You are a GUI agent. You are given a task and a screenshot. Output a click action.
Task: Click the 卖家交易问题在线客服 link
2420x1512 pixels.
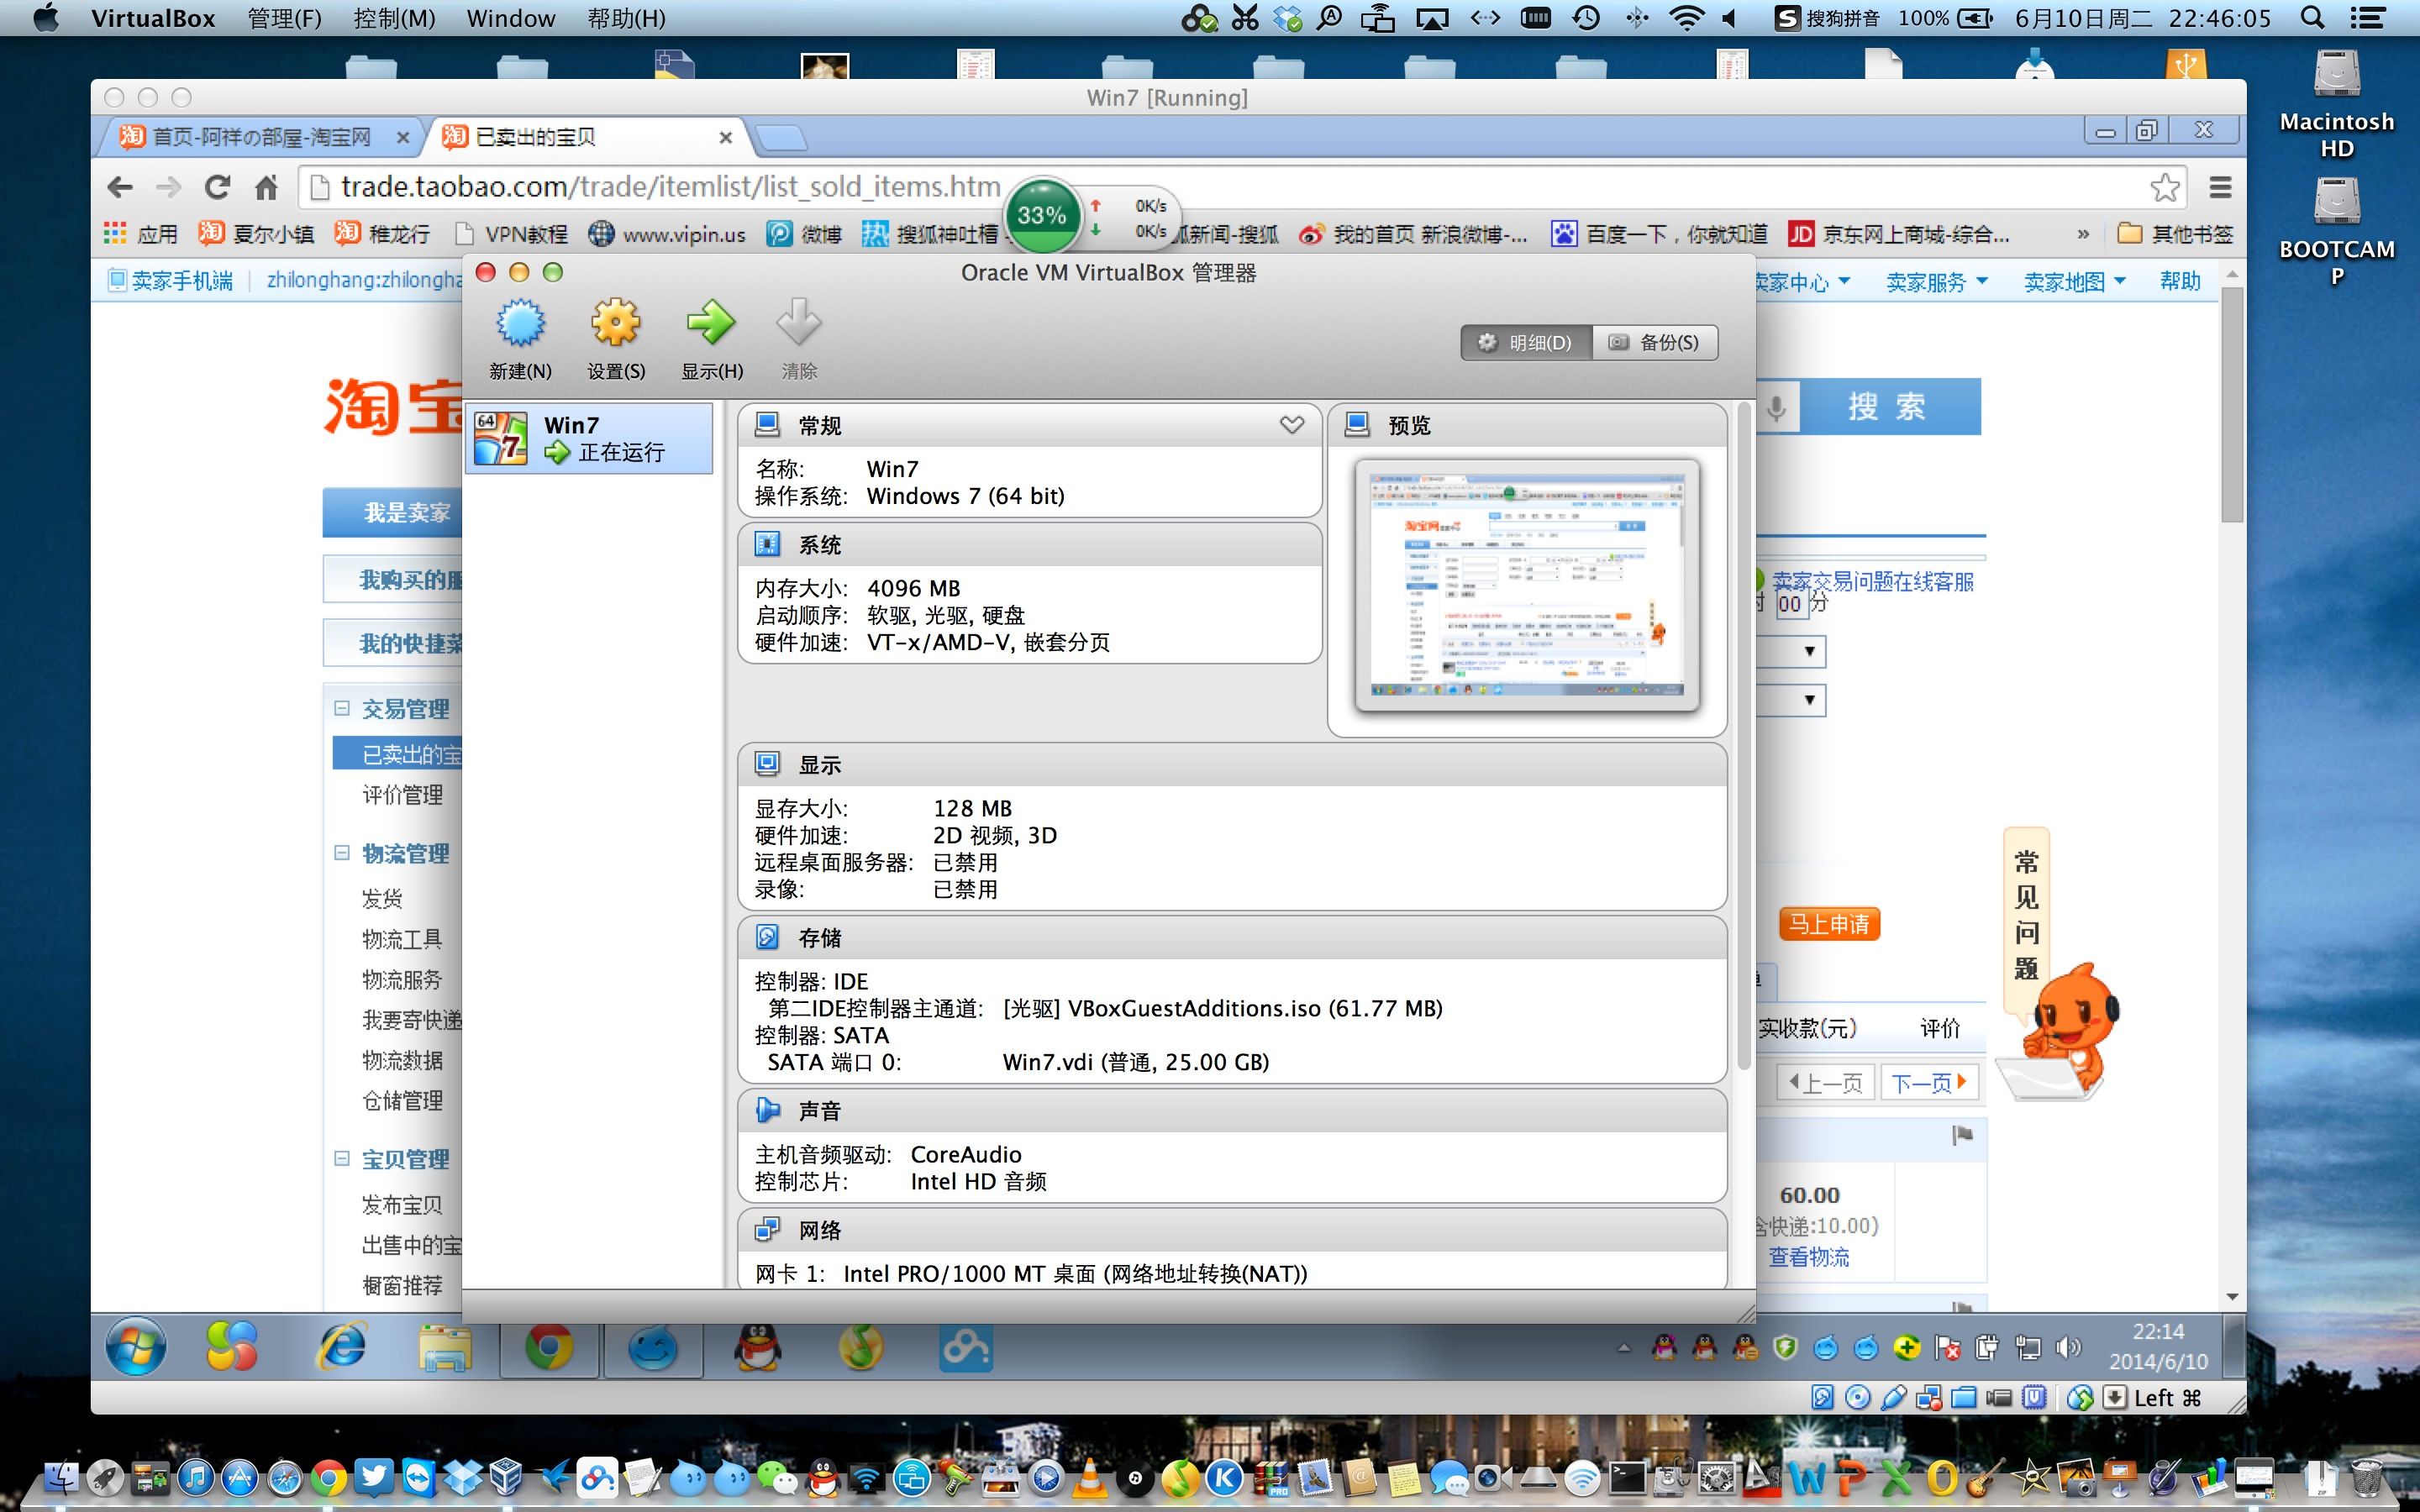coord(1873,581)
